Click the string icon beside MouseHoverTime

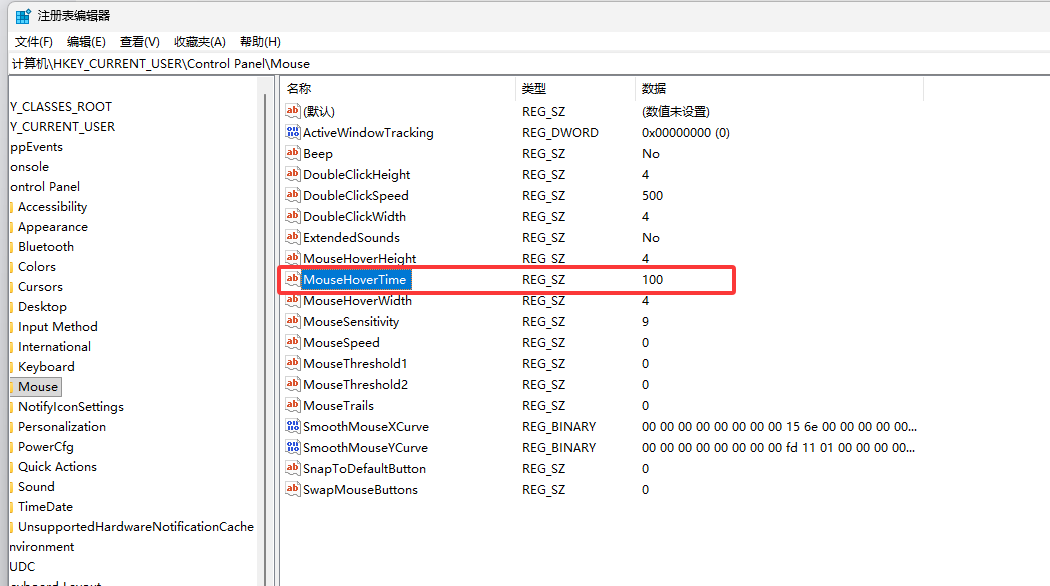point(293,279)
